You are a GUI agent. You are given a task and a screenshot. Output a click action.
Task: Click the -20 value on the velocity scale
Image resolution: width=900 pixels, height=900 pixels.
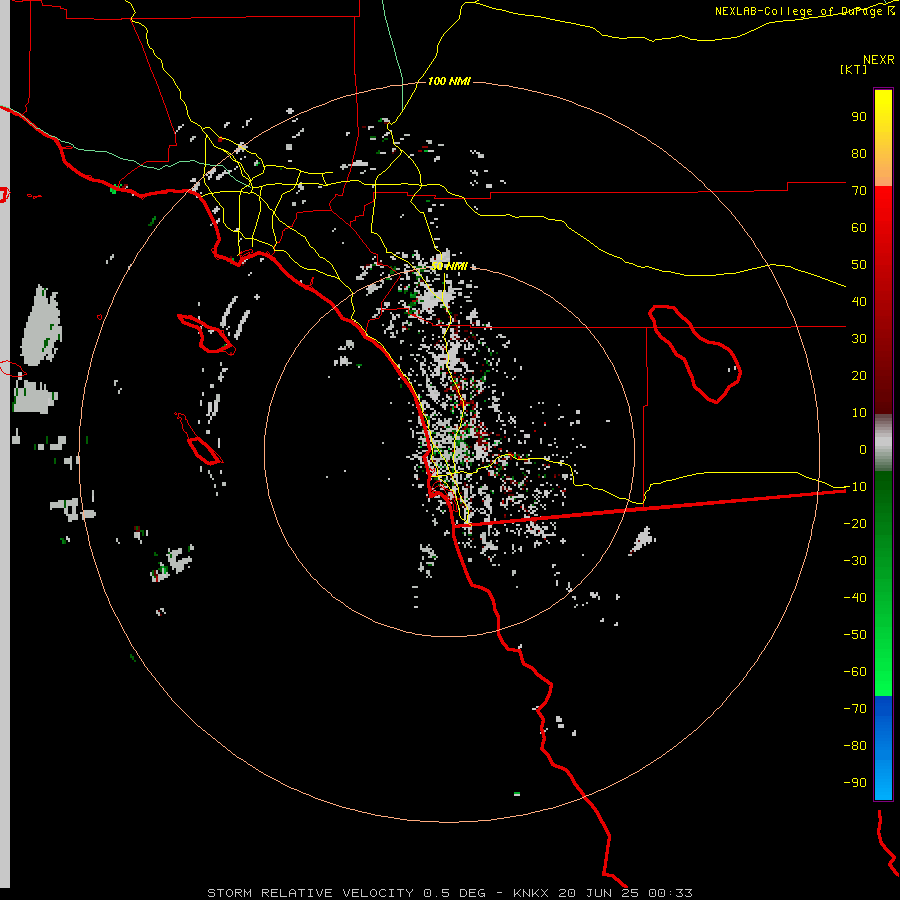point(855,523)
